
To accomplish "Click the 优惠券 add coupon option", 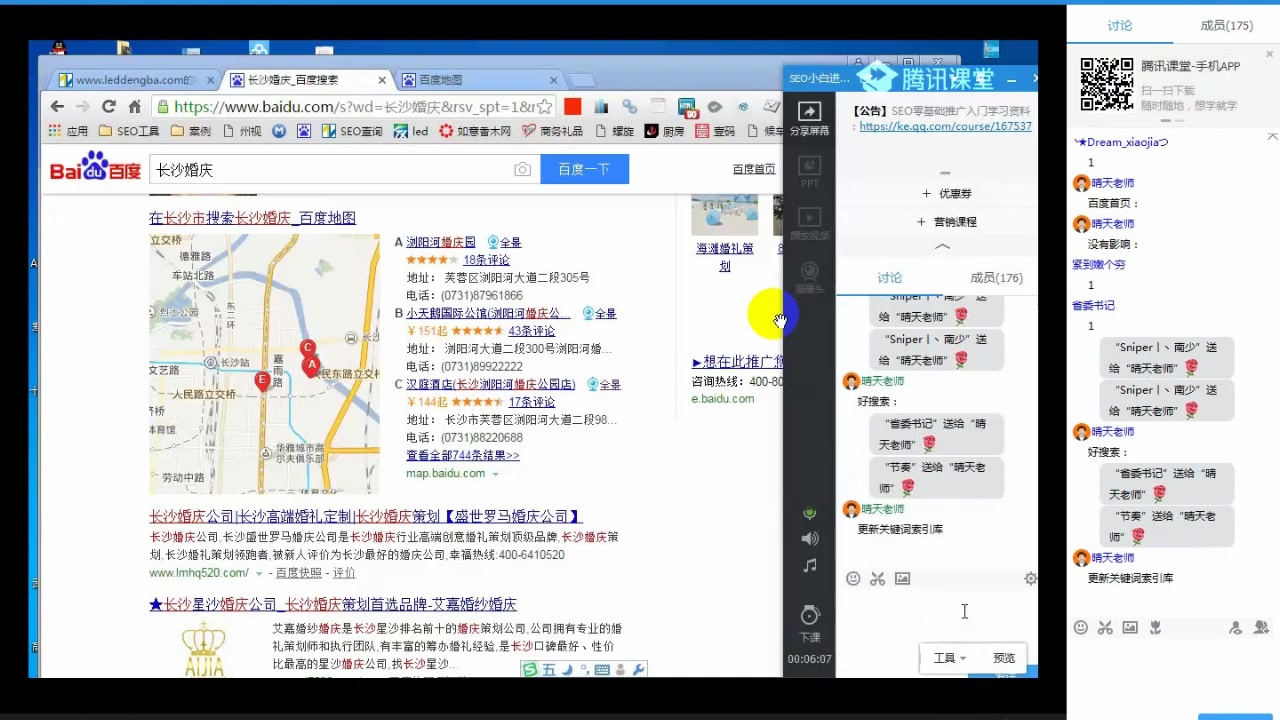I will click(946, 194).
